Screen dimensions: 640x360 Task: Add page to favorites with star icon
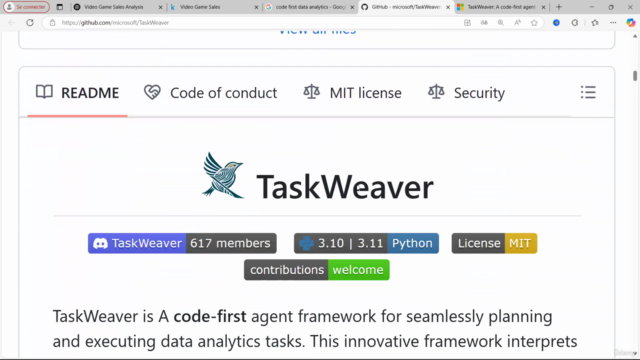[x=534, y=23]
